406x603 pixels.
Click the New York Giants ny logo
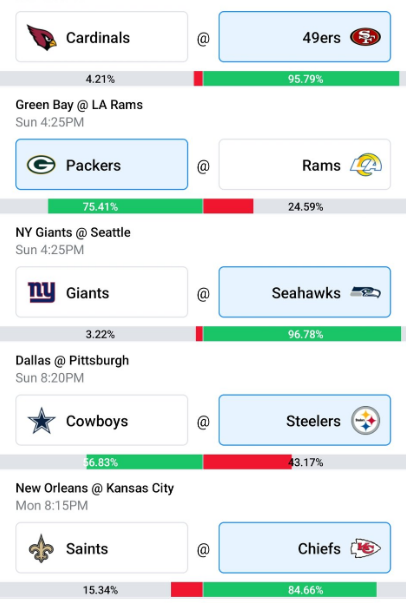pyautogui.click(x=42, y=292)
